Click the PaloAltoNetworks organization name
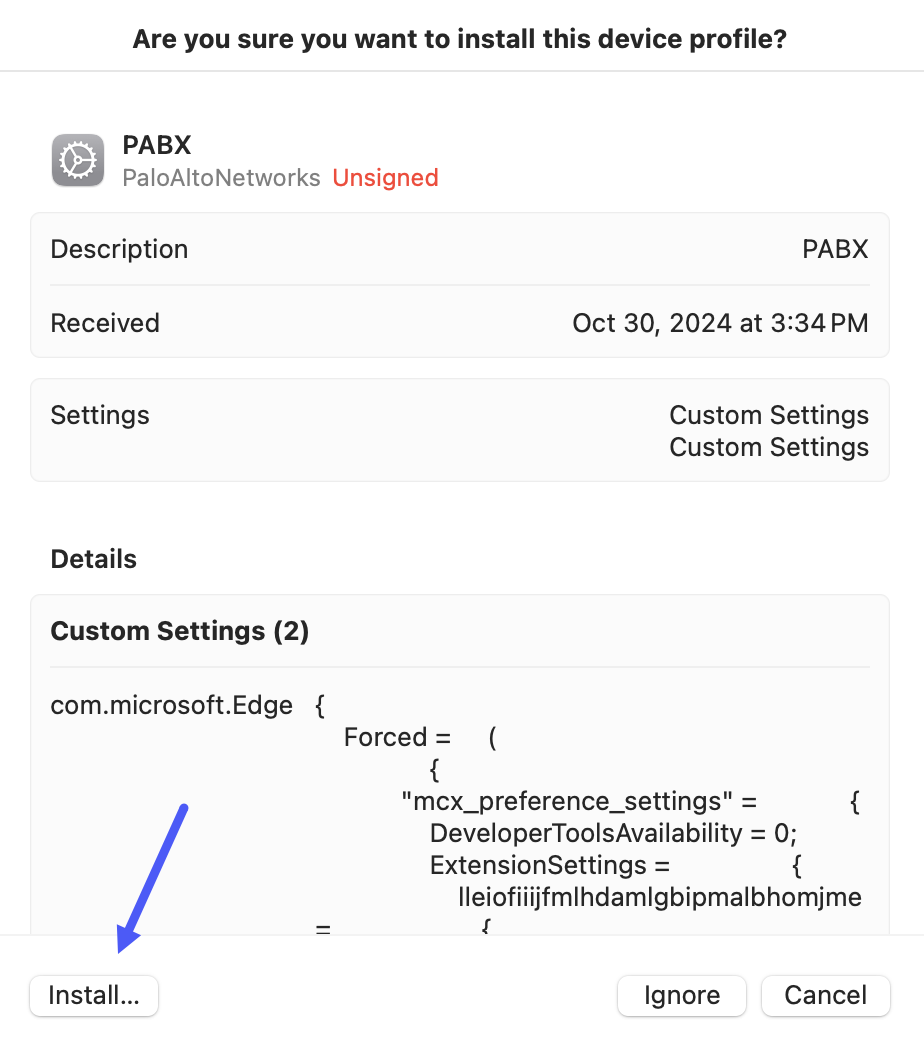Viewport: 924px width, 1048px height. pyautogui.click(x=221, y=178)
